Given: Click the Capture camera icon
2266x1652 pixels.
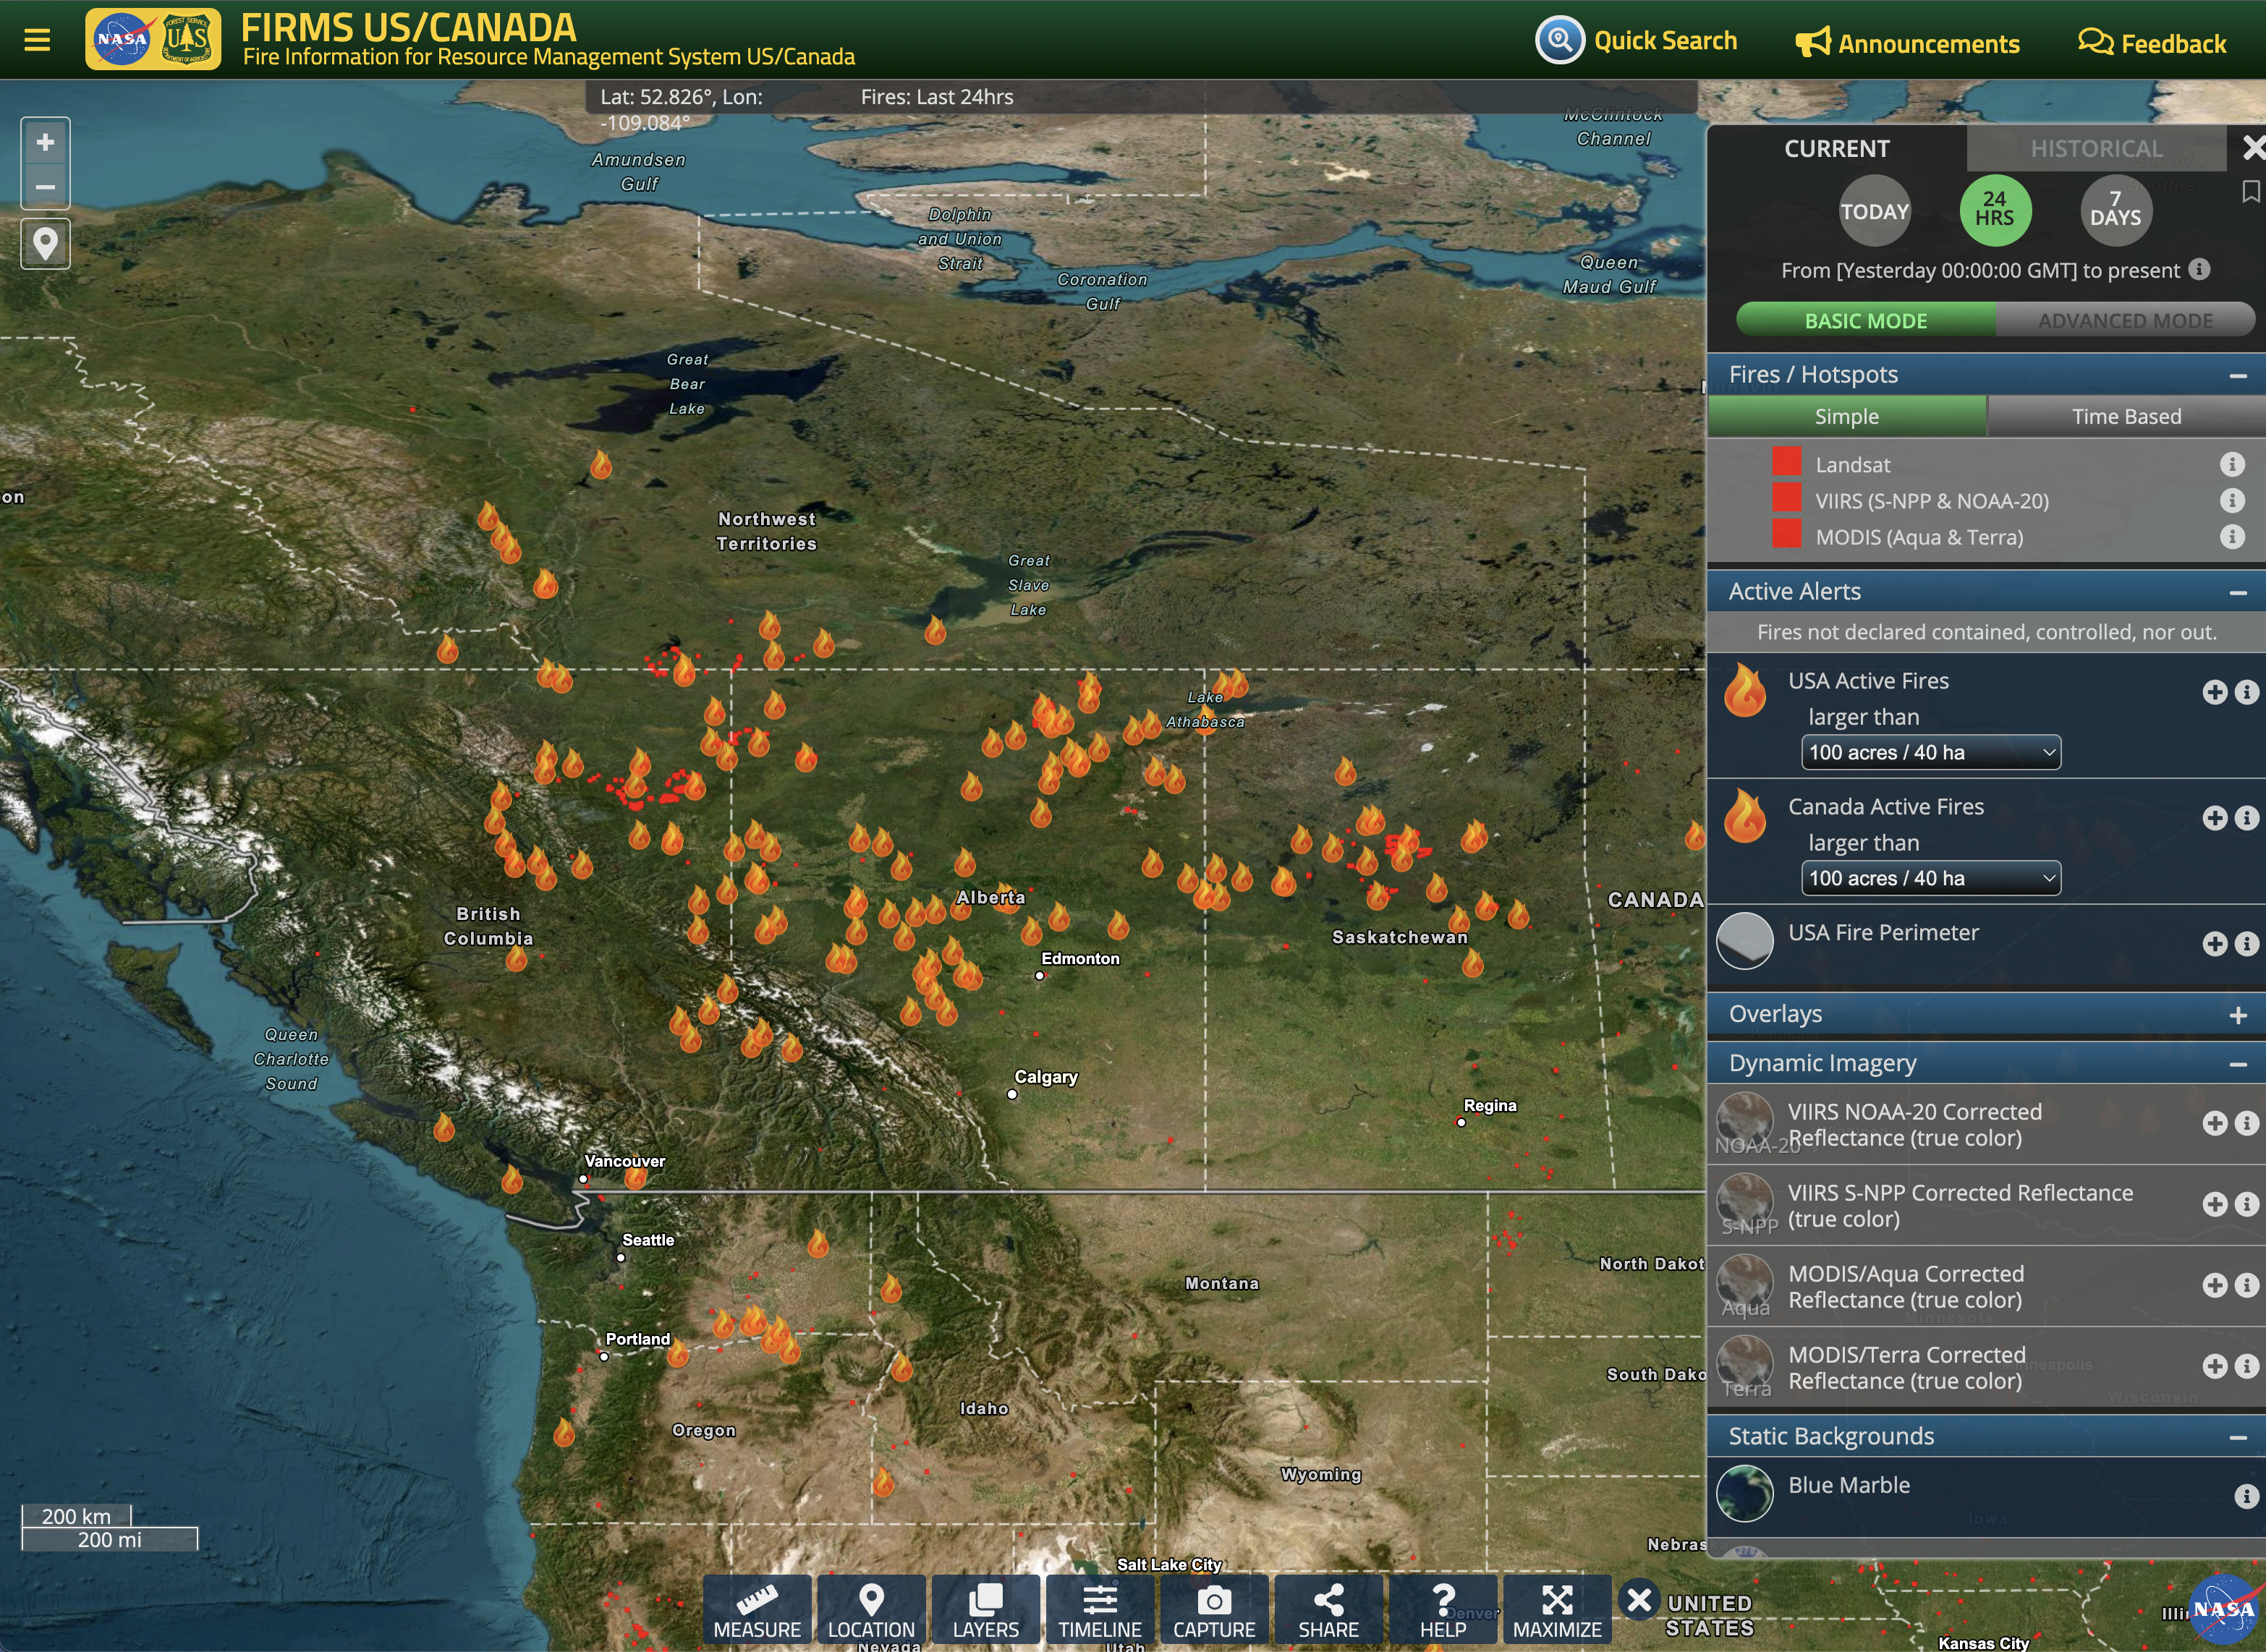Looking at the screenshot, I should tap(1214, 1610).
